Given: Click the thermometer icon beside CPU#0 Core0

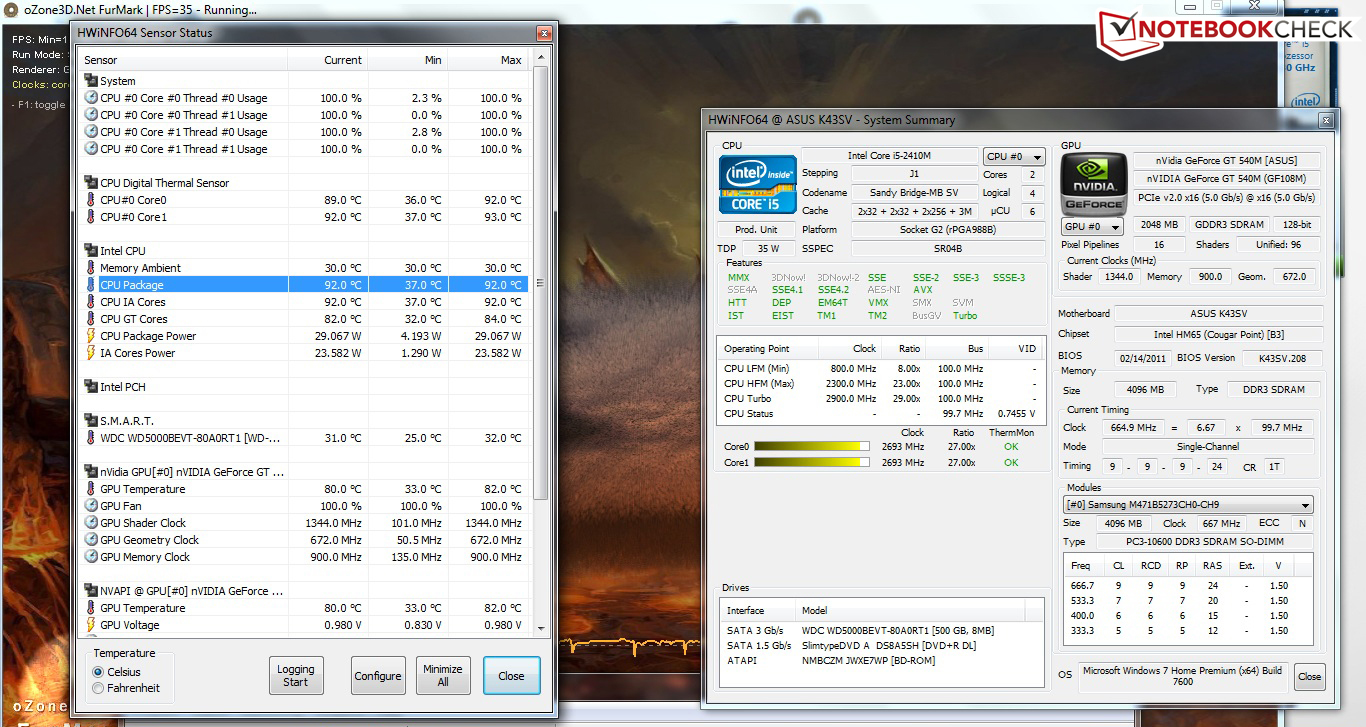Looking at the screenshot, I should pos(91,200).
